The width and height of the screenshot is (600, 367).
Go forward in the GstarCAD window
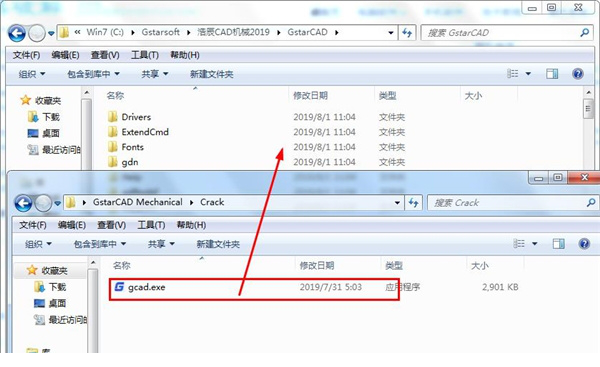click(37, 33)
